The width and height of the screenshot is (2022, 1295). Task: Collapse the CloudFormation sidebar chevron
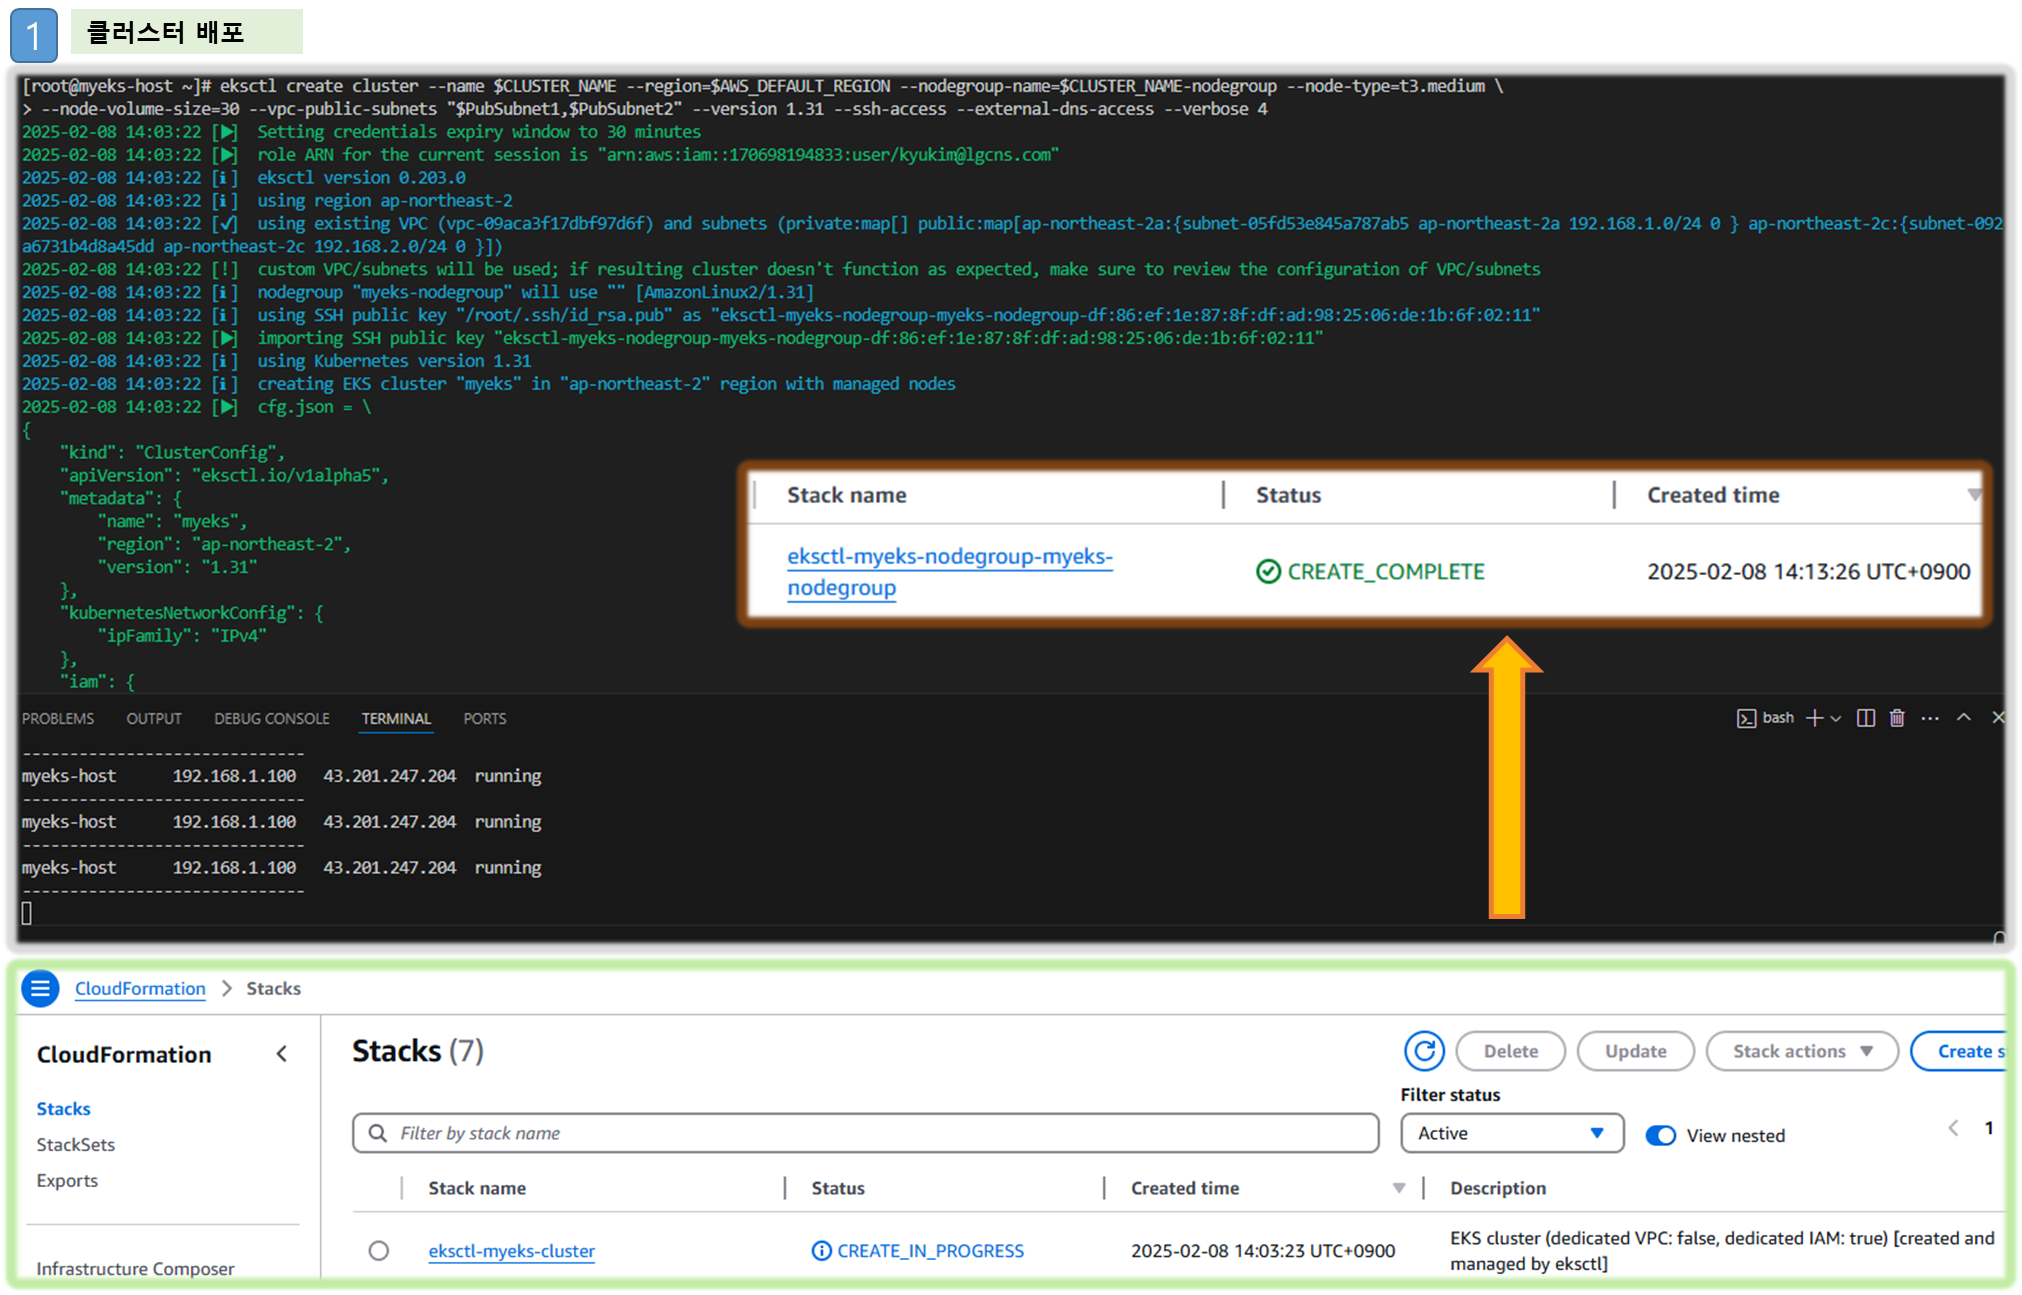coord(282,1054)
